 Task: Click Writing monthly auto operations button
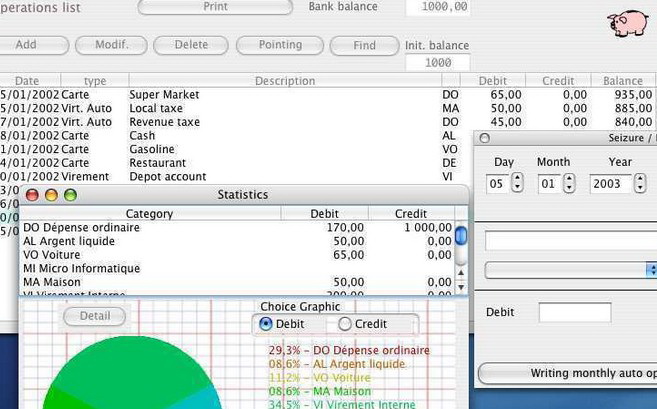click(568, 373)
